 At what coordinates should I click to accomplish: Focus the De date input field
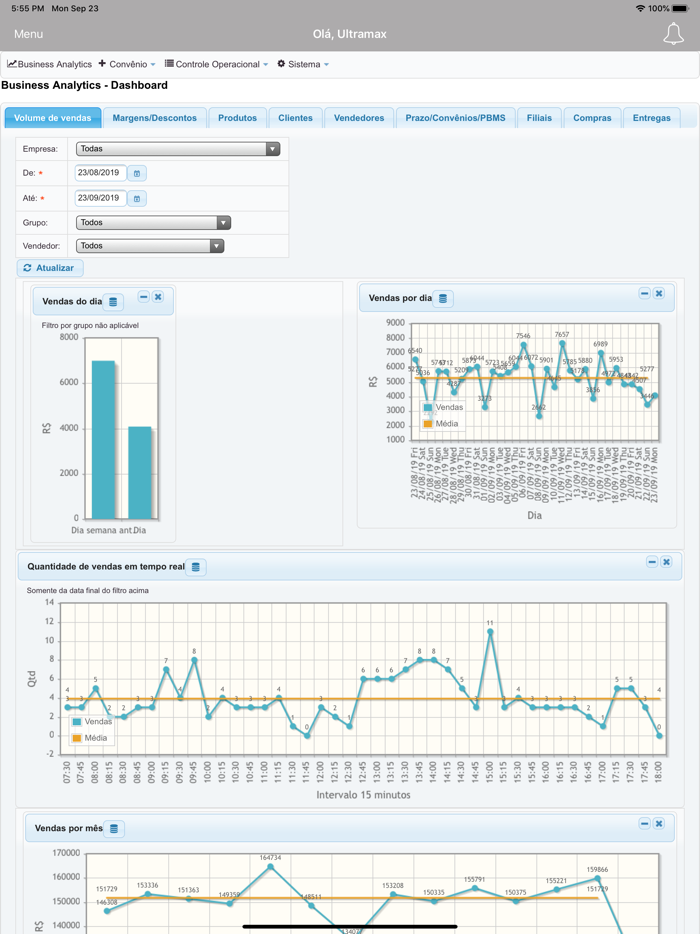tap(100, 173)
